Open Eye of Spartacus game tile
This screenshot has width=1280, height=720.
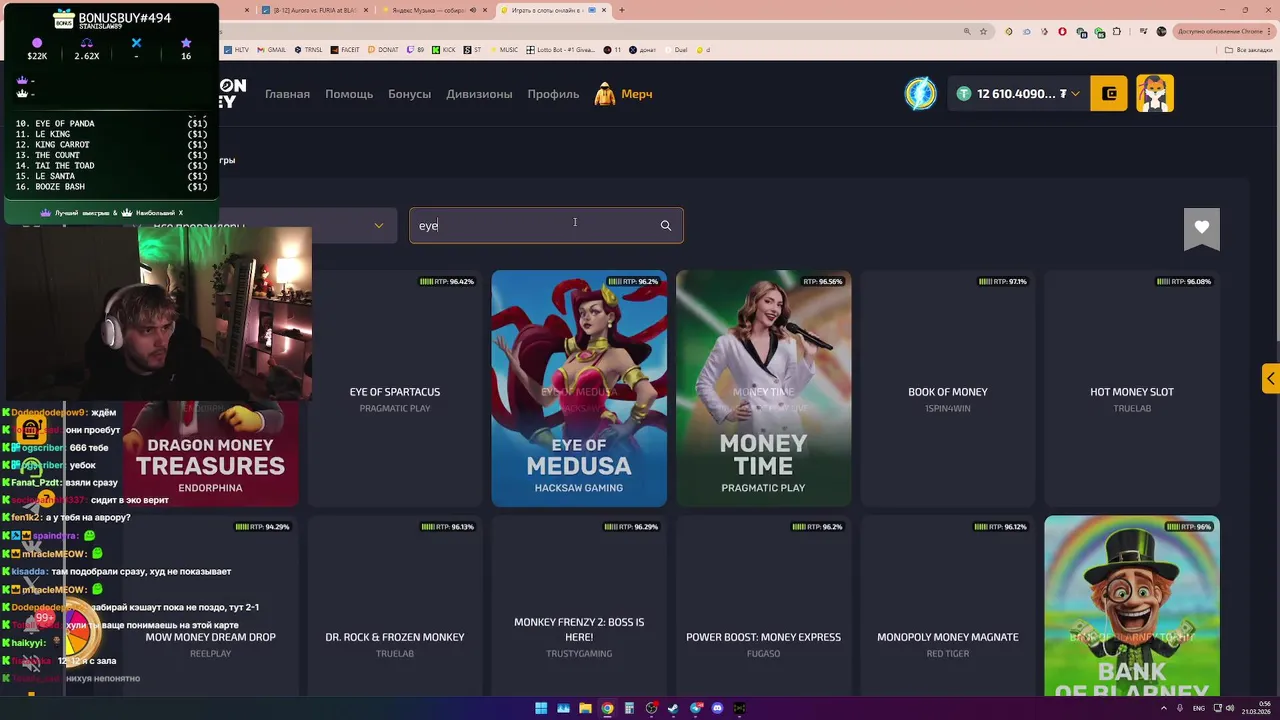click(x=395, y=389)
